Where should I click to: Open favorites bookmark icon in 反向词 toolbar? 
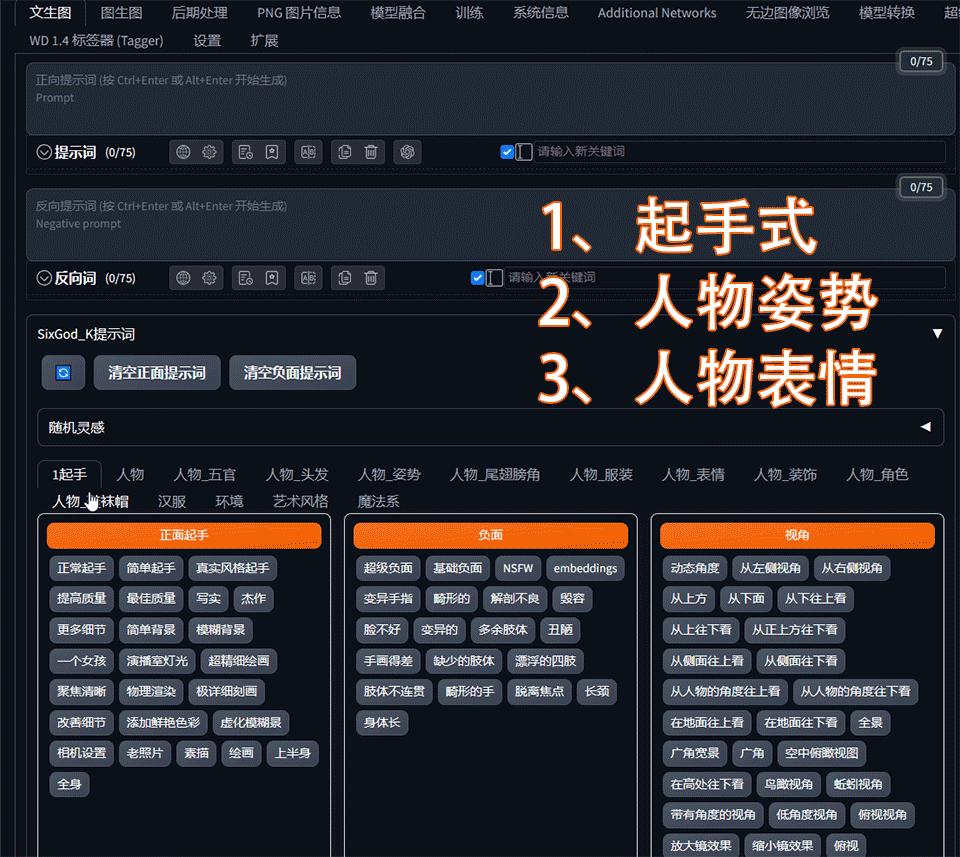tap(272, 278)
